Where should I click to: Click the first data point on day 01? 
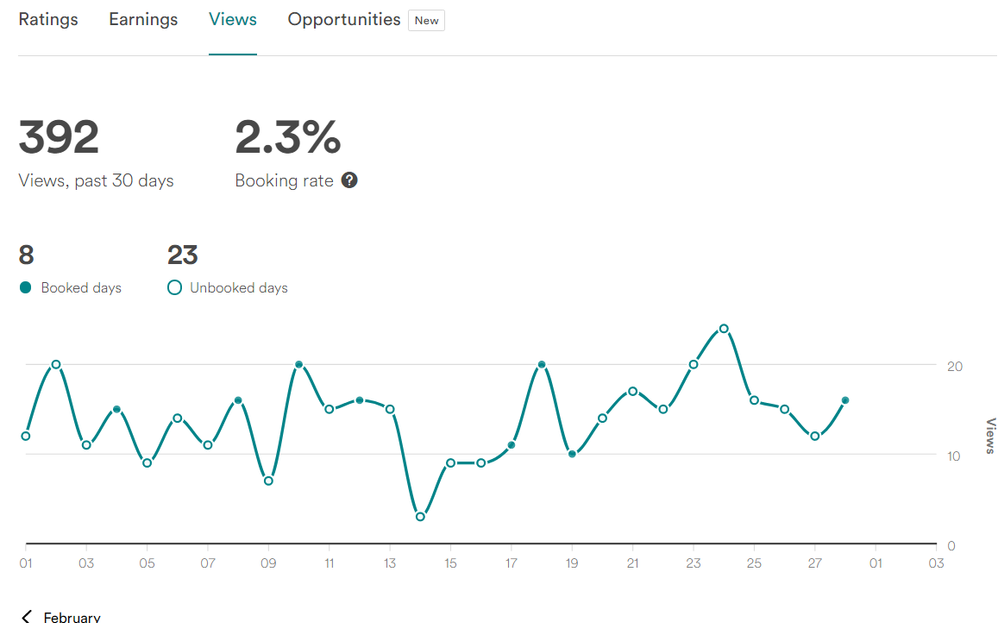coord(26,436)
